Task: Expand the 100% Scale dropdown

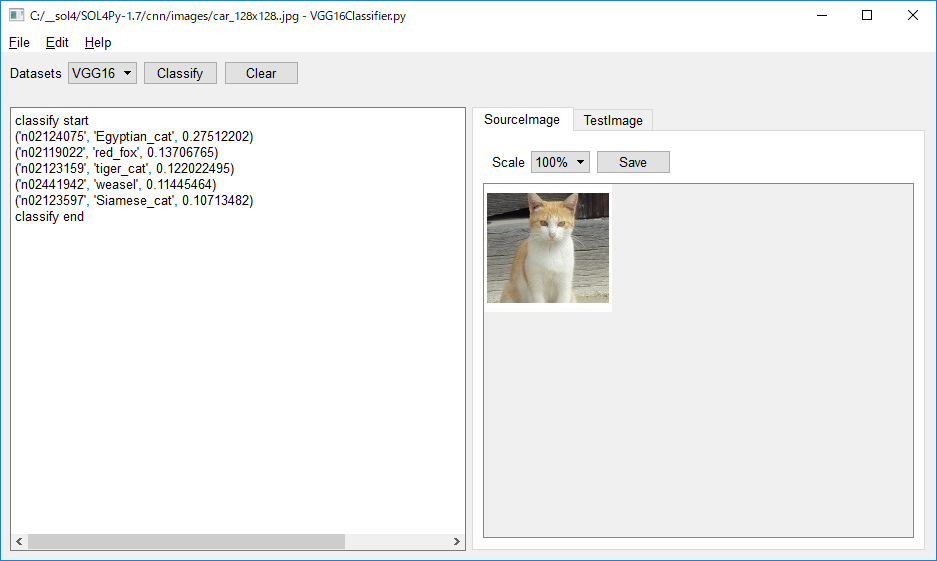Action: pyautogui.click(x=560, y=162)
